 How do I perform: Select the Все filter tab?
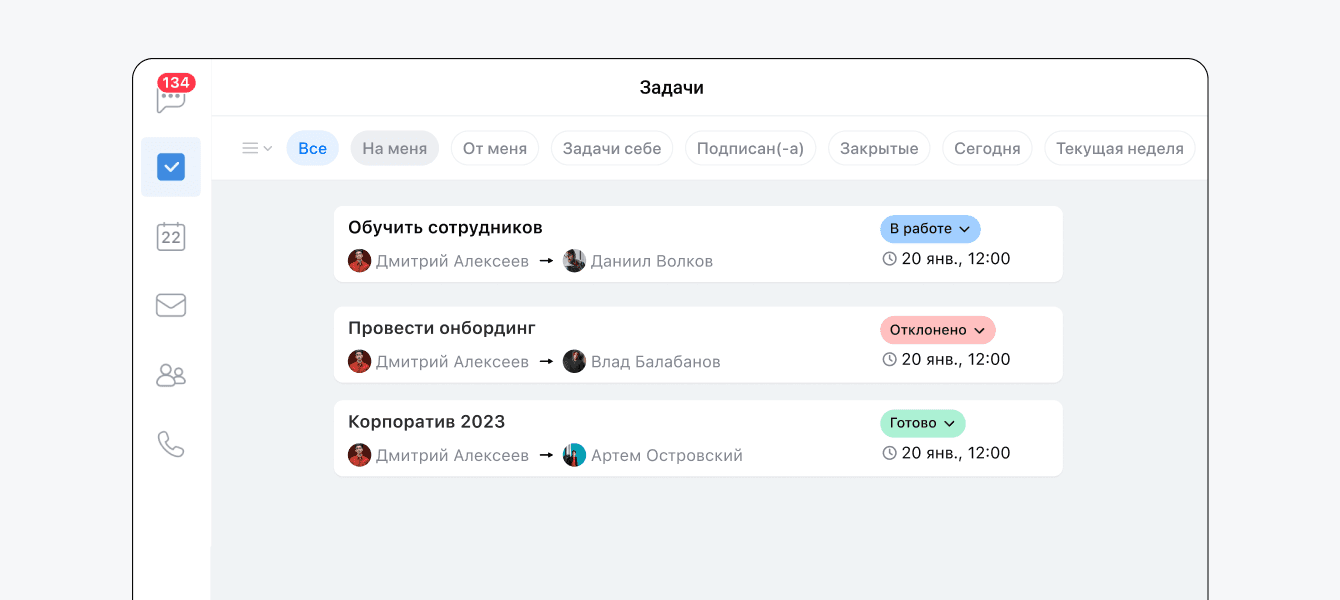click(x=312, y=148)
